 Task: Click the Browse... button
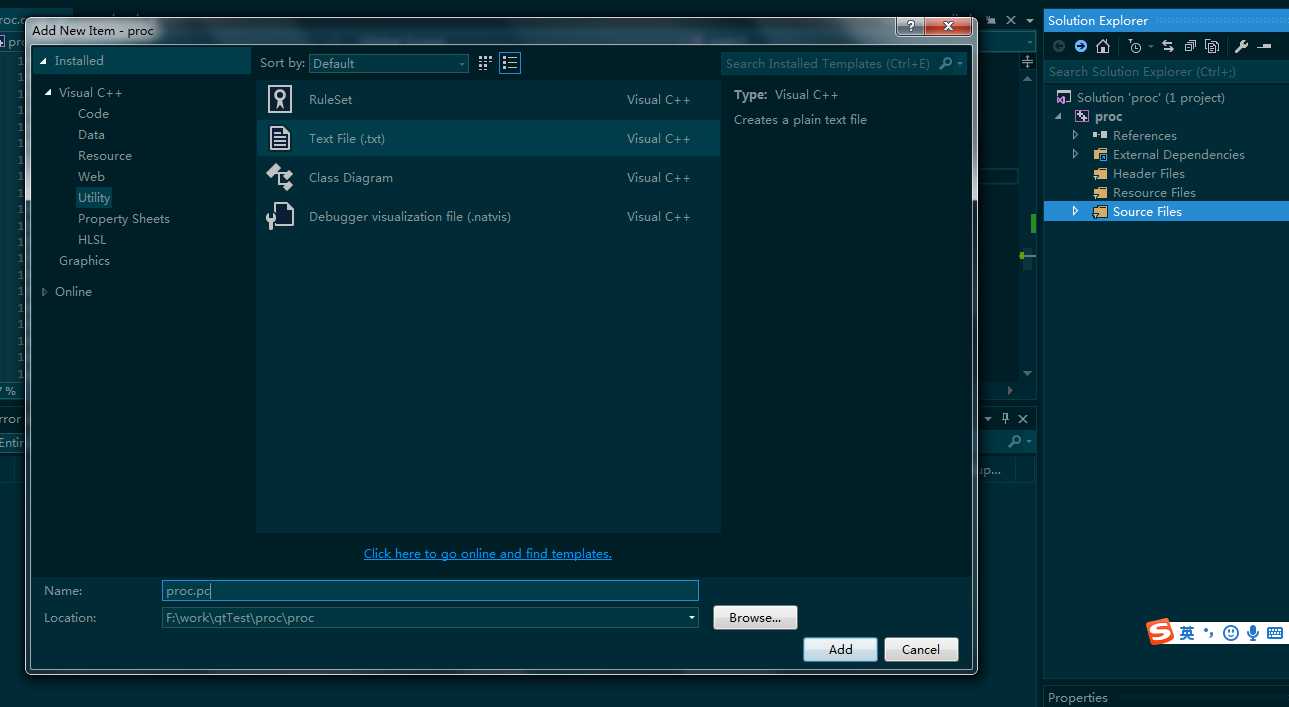click(x=755, y=618)
